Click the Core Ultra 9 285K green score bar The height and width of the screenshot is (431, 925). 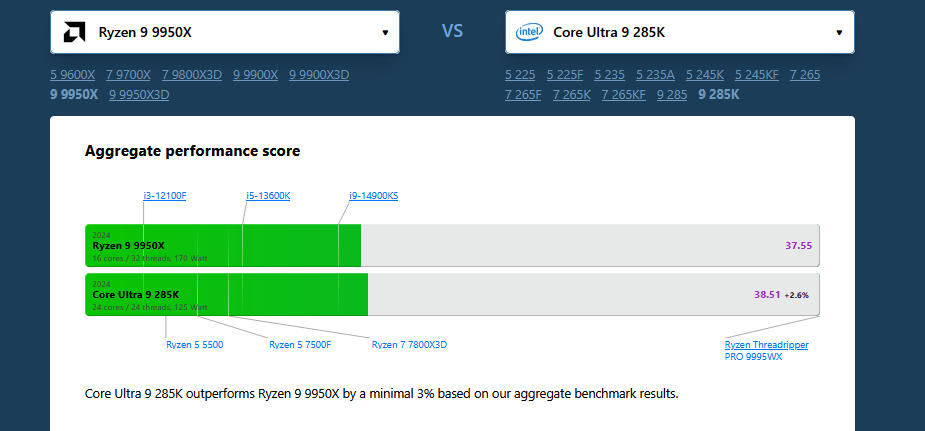click(x=227, y=294)
